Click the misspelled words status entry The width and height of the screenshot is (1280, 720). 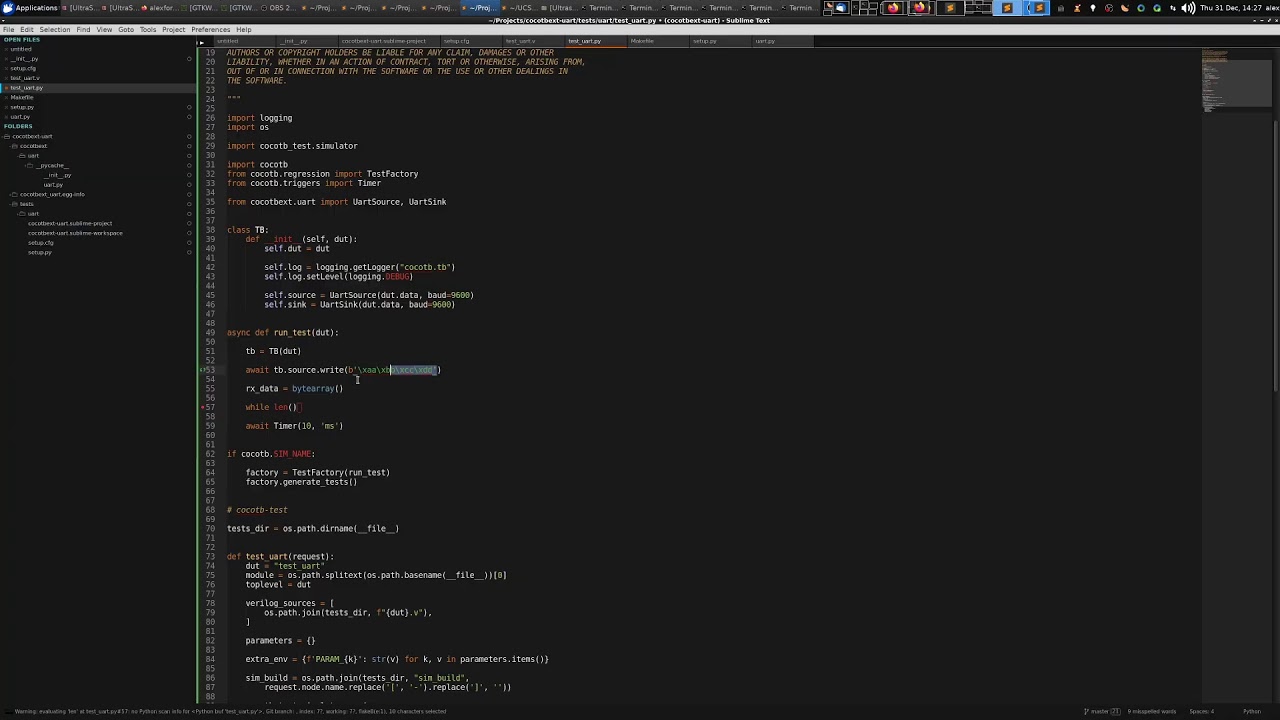coord(1154,711)
